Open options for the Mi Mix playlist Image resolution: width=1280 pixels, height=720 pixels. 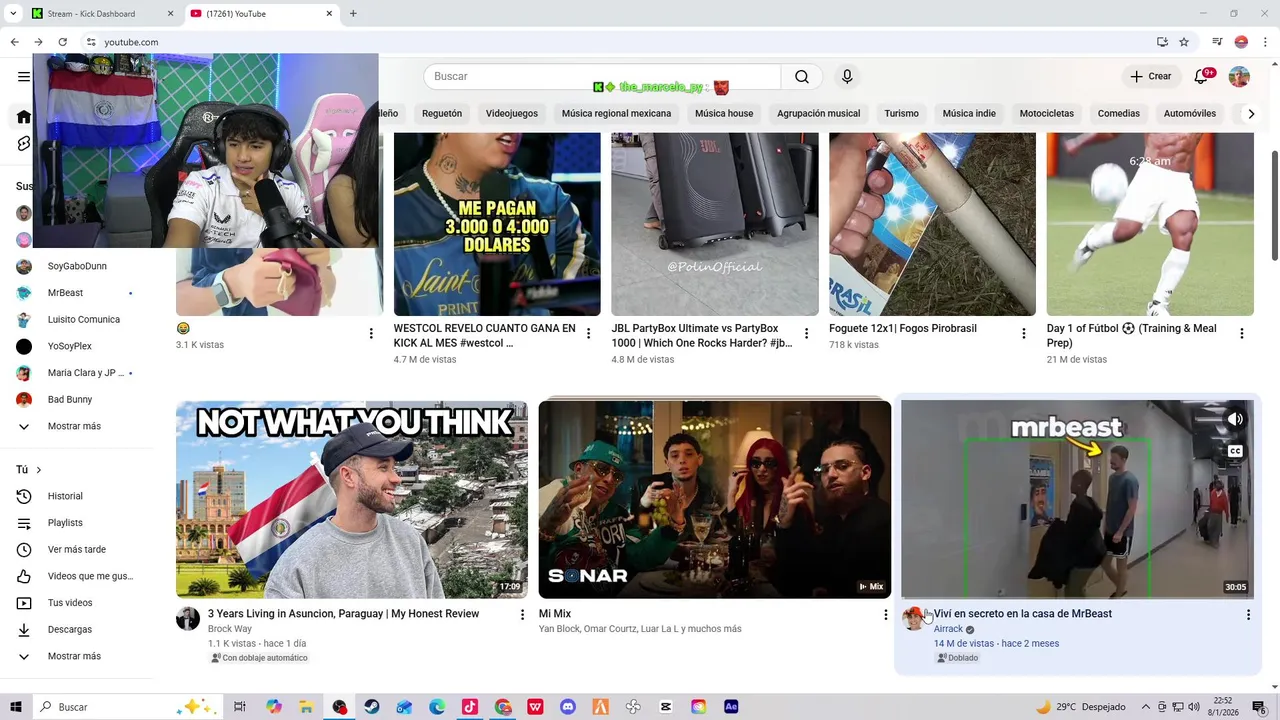click(885, 615)
